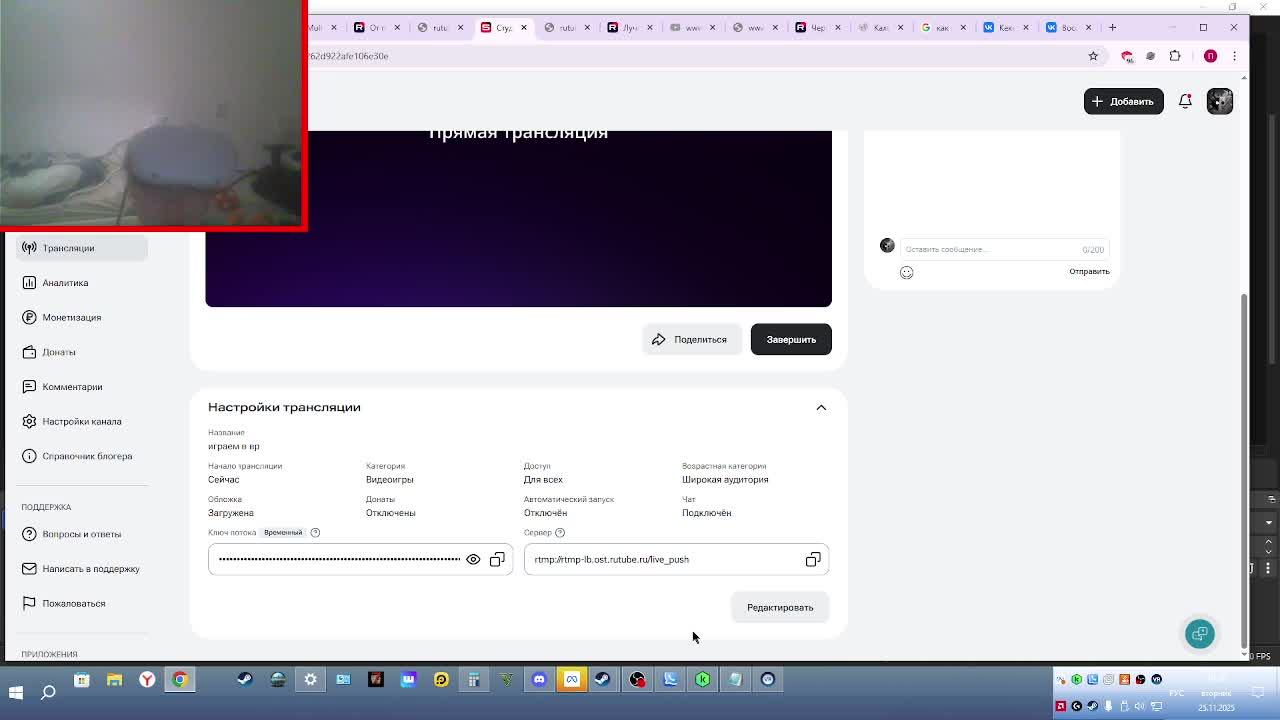The width and height of the screenshot is (1280, 720).
Task: Open Вопросы и ответы support link
Action: (82, 534)
